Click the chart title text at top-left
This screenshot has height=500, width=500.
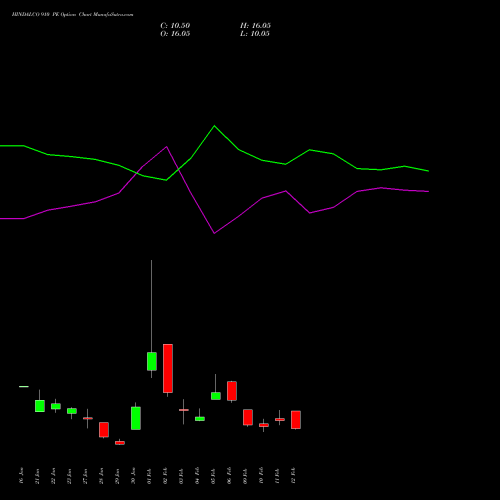click(72, 15)
